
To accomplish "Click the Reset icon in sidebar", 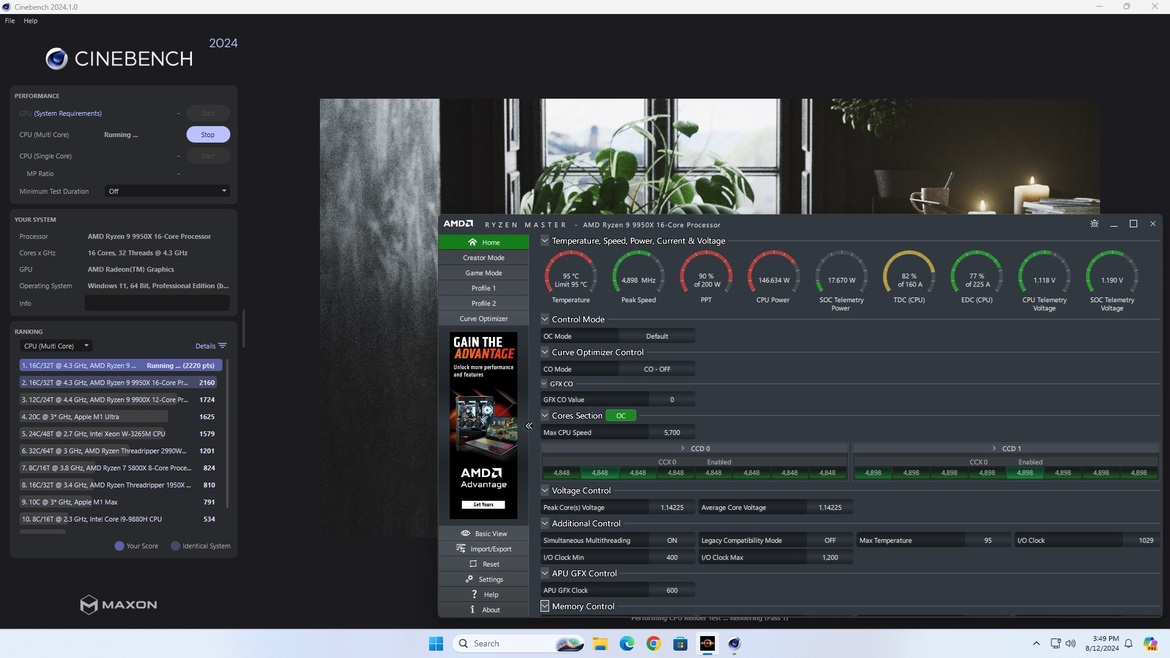I will [473, 564].
